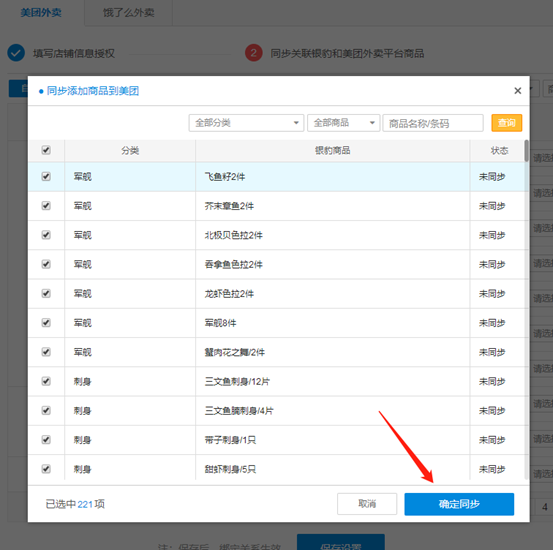Select the 芥末章鱼2件 product cell
Viewport: 553px width, 550px height.
tap(333, 206)
